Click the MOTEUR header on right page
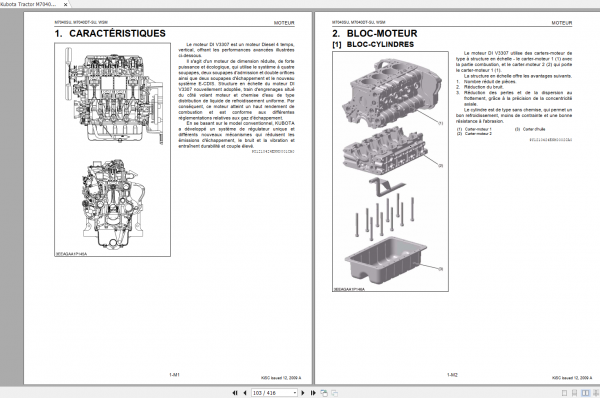 pos(562,23)
